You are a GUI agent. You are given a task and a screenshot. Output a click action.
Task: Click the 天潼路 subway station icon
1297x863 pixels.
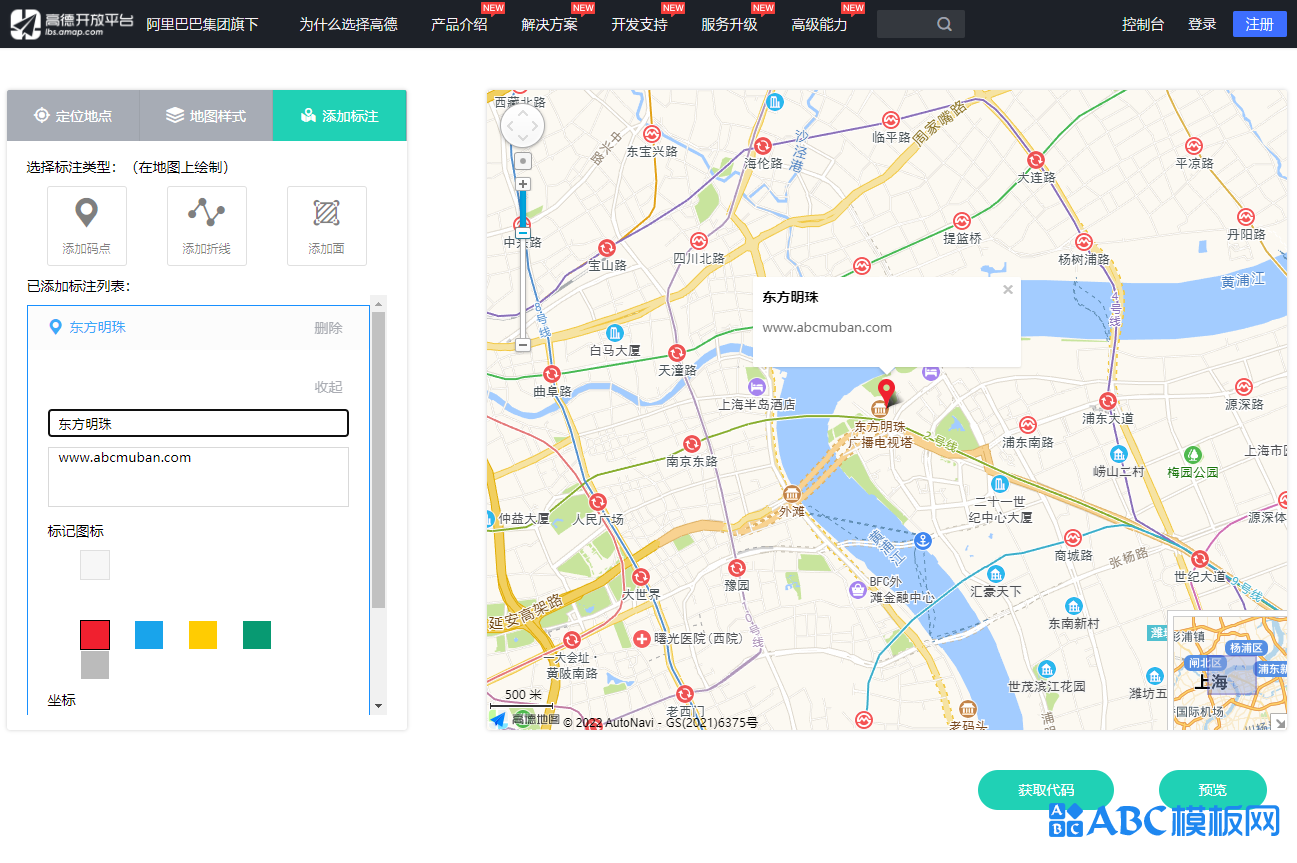coord(677,353)
